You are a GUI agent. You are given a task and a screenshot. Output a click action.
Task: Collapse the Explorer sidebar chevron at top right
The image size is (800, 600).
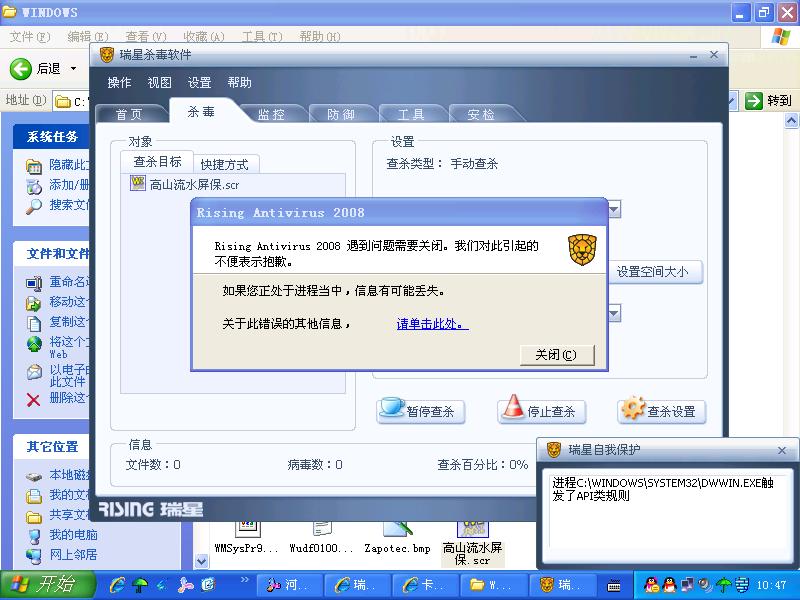[x=791, y=120]
